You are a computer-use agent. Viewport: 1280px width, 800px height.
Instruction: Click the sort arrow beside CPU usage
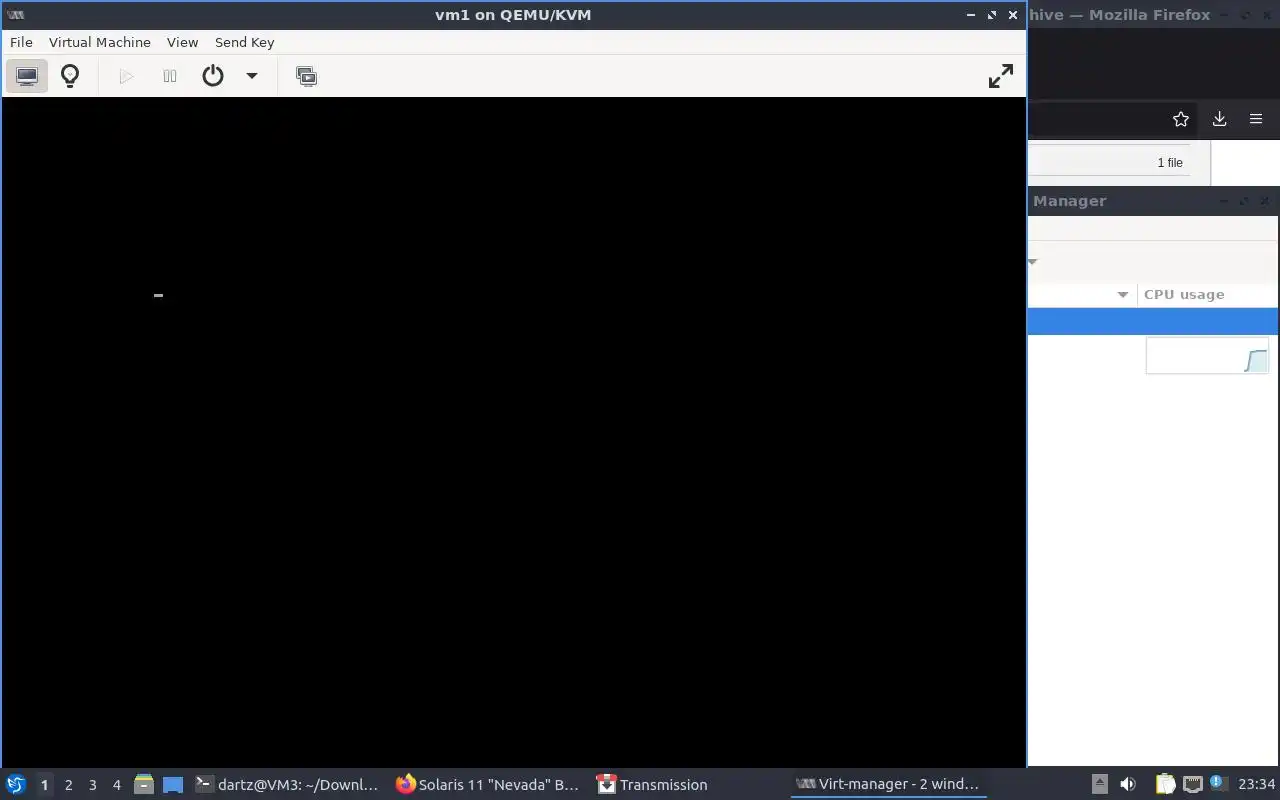click(x=1123, y=295)
